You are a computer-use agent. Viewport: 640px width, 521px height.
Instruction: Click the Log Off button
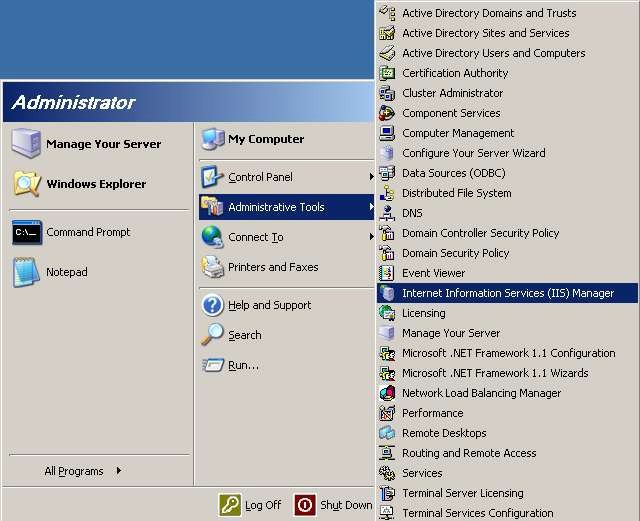[250, 505]
